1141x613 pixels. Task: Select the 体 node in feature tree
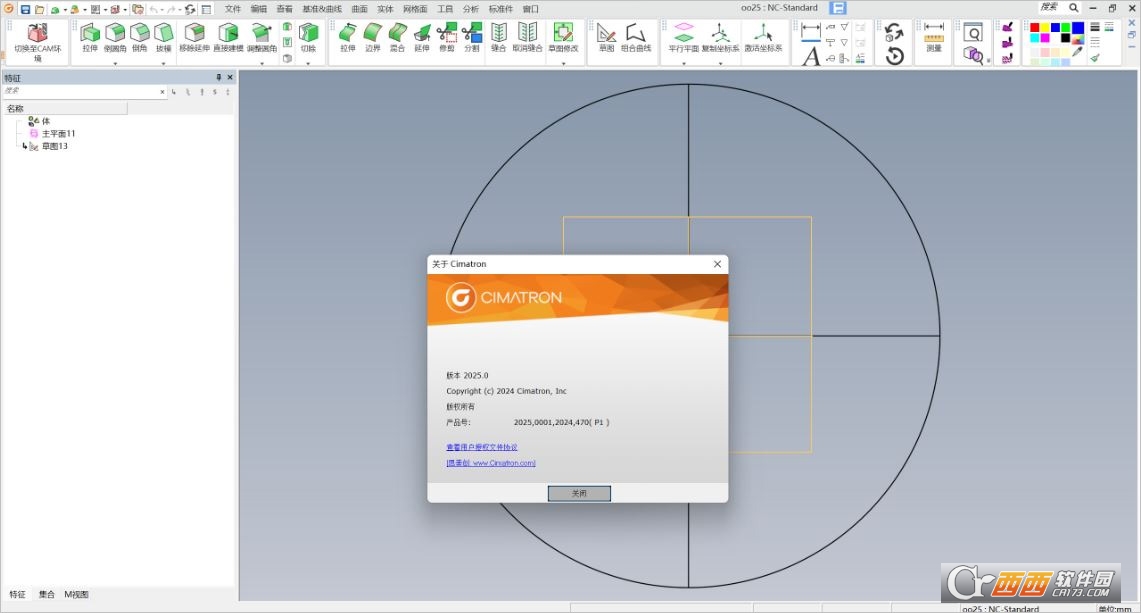[46, 122]
